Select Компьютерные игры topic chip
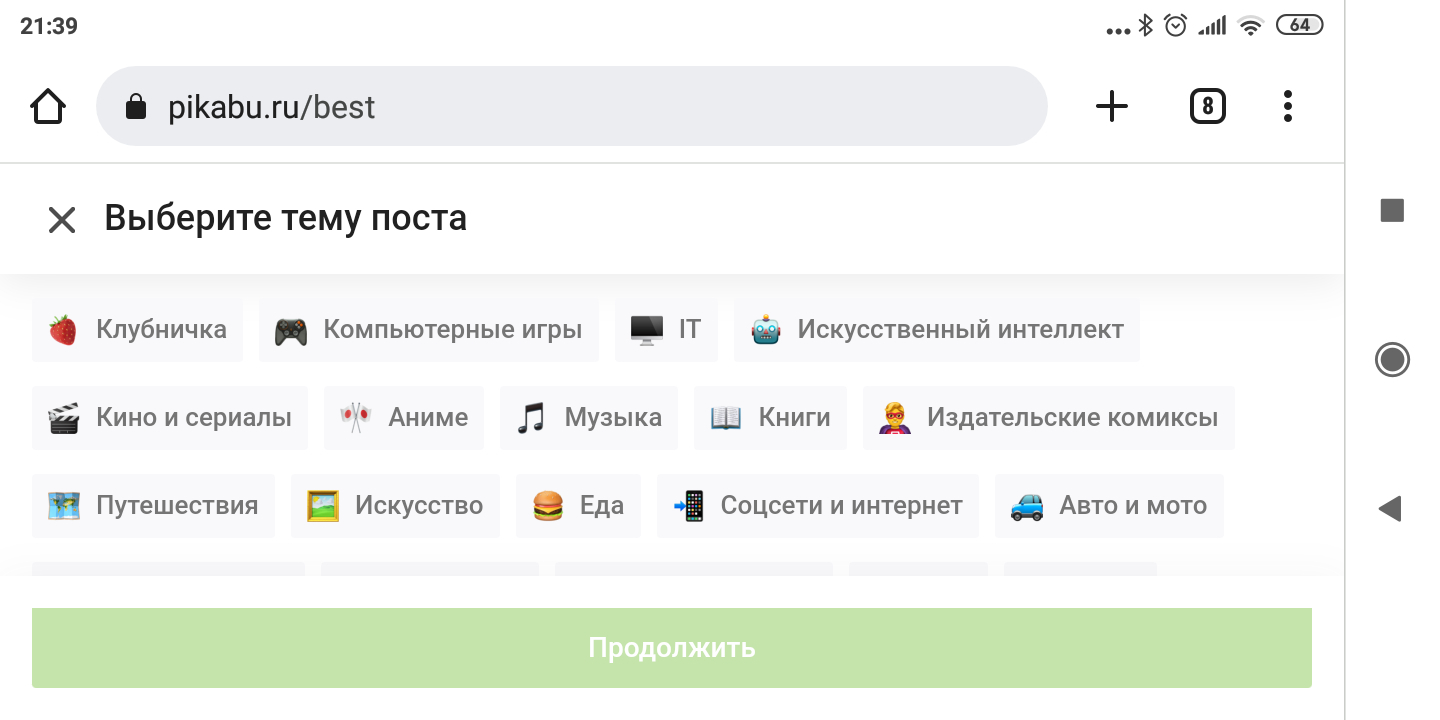This screenshot has height=720, width=1440. (428, 330)
